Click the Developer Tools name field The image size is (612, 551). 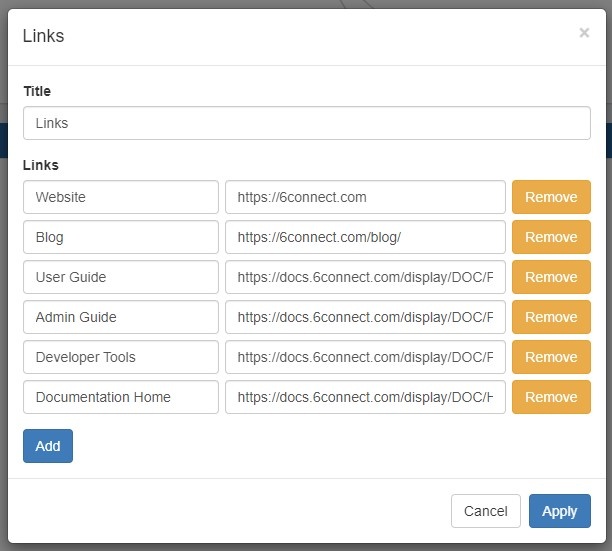pos(120,357)
